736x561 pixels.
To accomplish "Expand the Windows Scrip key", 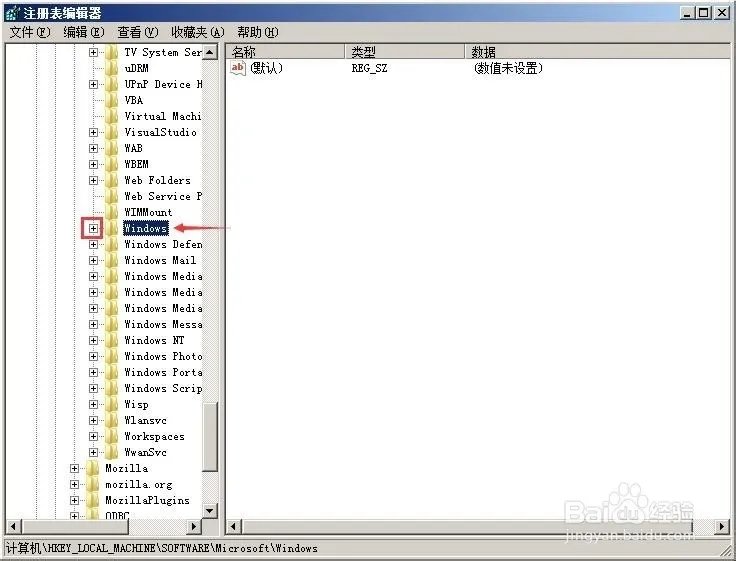I will 93,388.
